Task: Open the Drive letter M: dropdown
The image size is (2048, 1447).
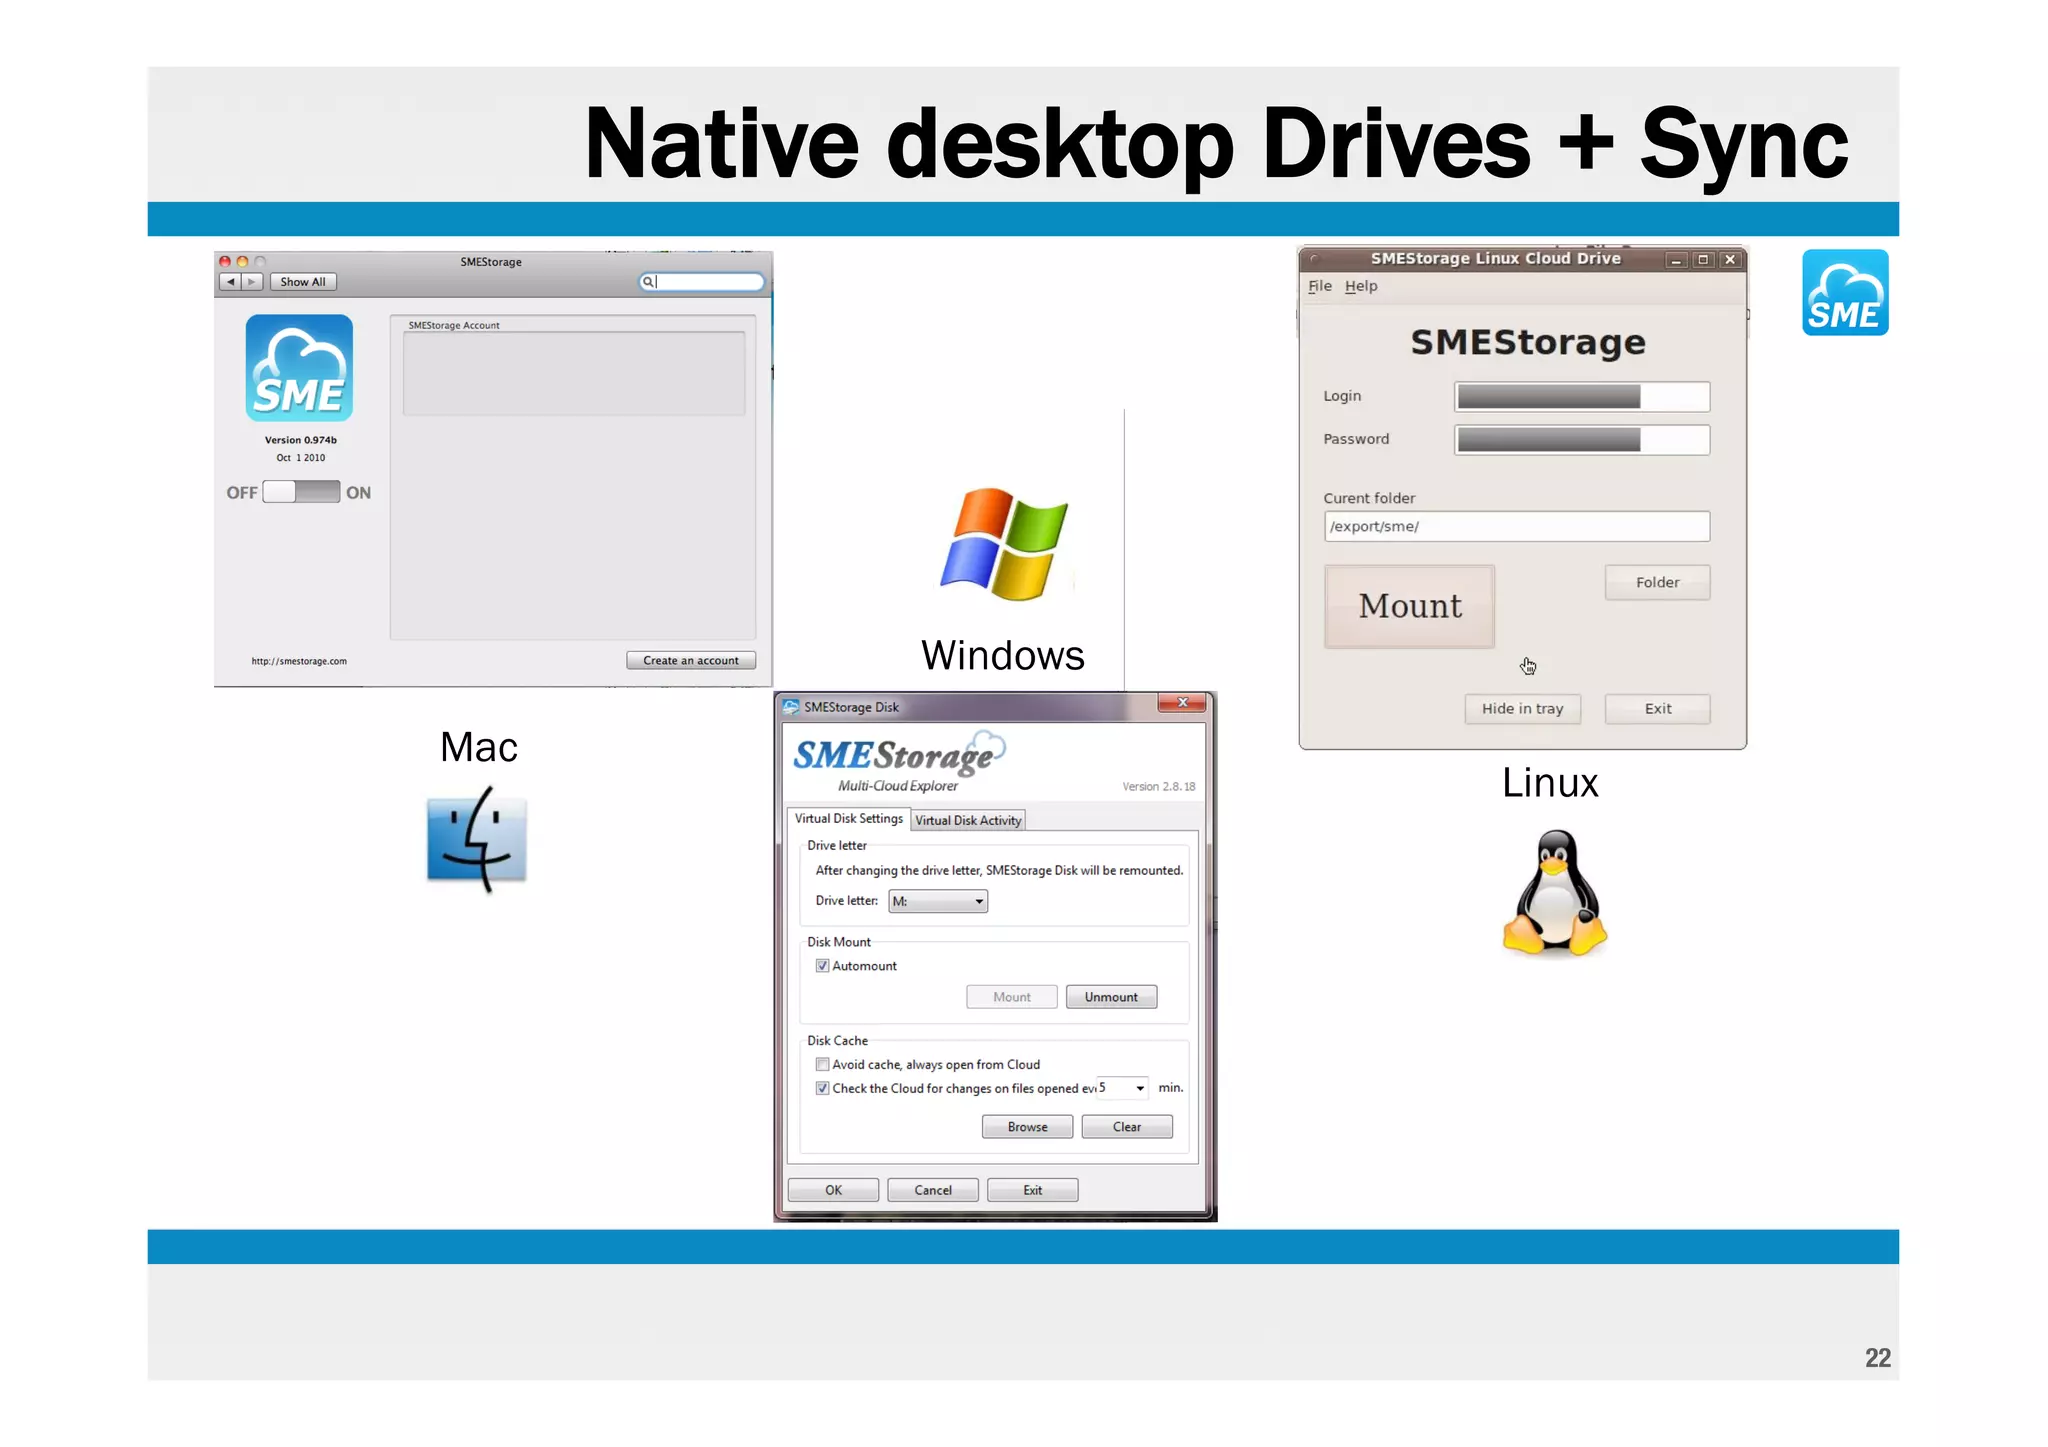Action: click(x=938, y=901)
